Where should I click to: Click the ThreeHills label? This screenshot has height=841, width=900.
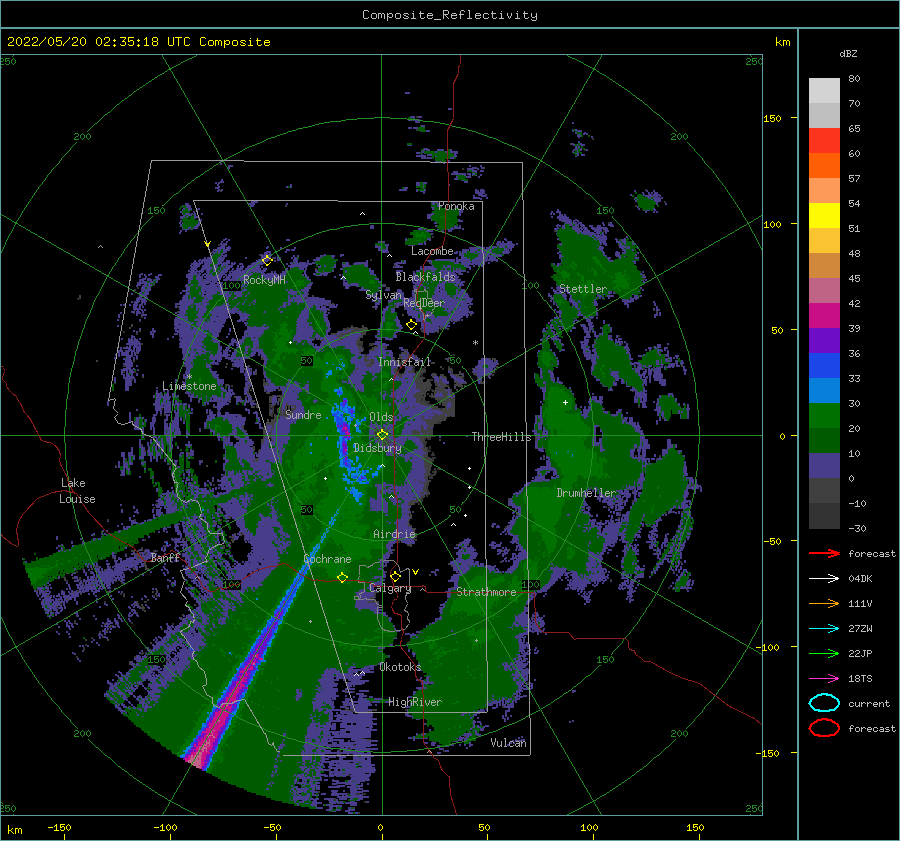click(502, 437)
